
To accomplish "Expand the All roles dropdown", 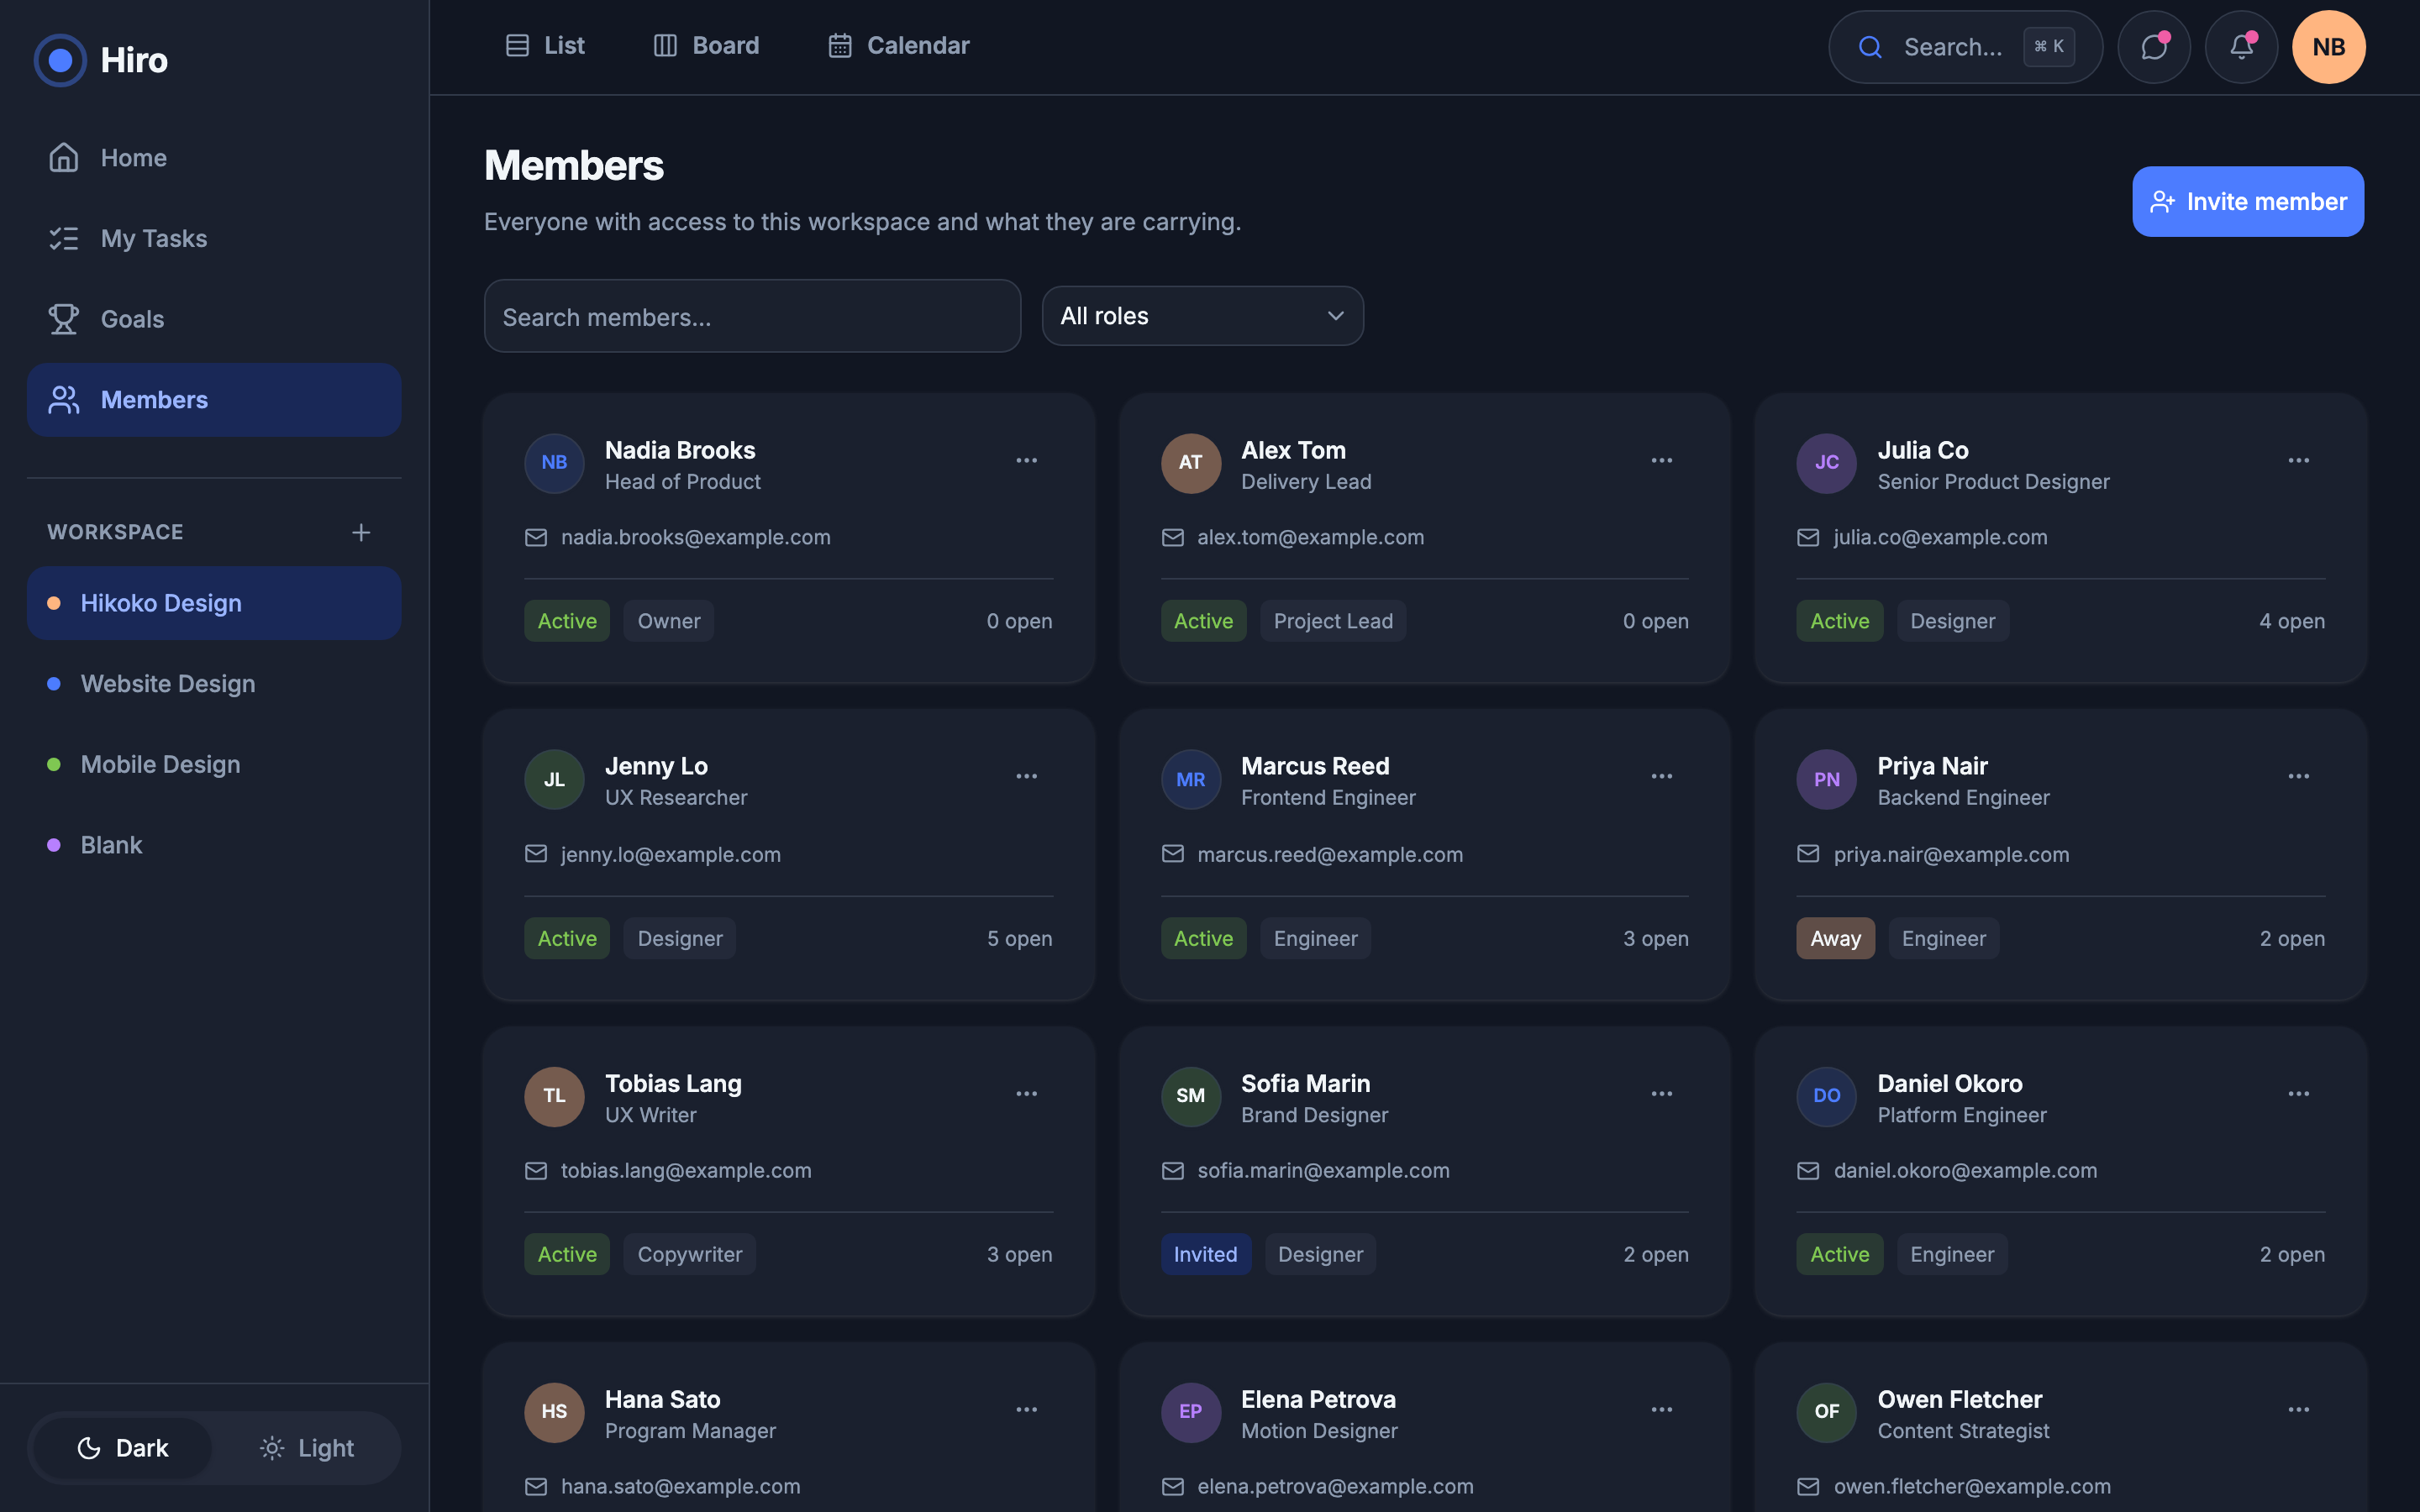I will click(1202, 316).
